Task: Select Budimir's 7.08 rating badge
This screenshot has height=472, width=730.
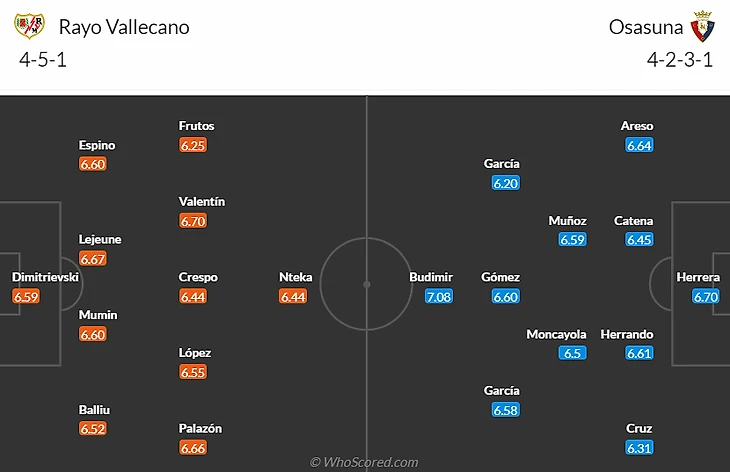Action: [438, 297]
